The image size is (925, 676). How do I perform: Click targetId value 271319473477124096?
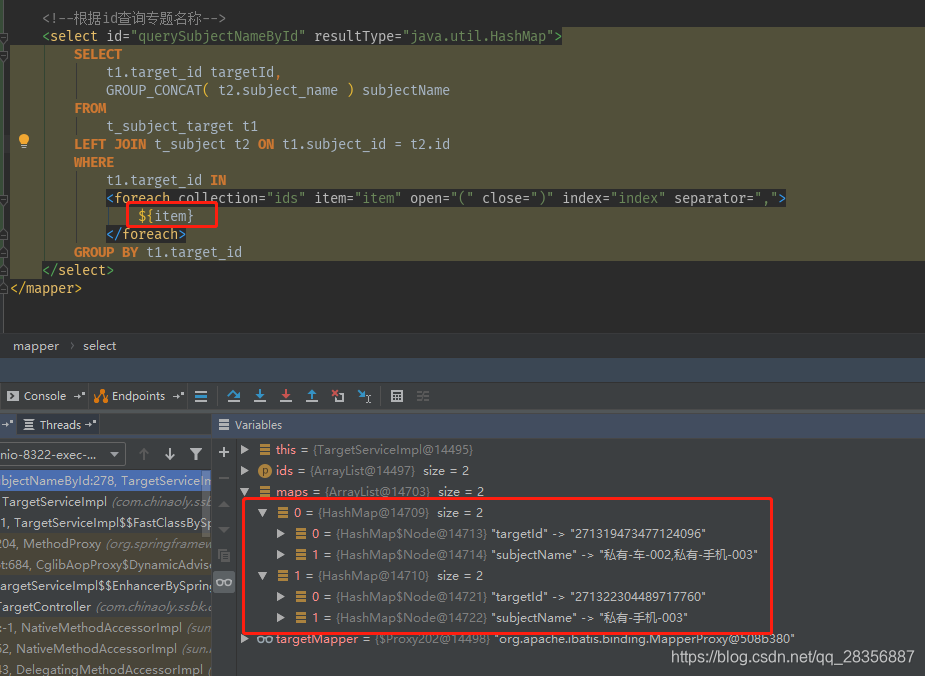click(x=638, y=534)
